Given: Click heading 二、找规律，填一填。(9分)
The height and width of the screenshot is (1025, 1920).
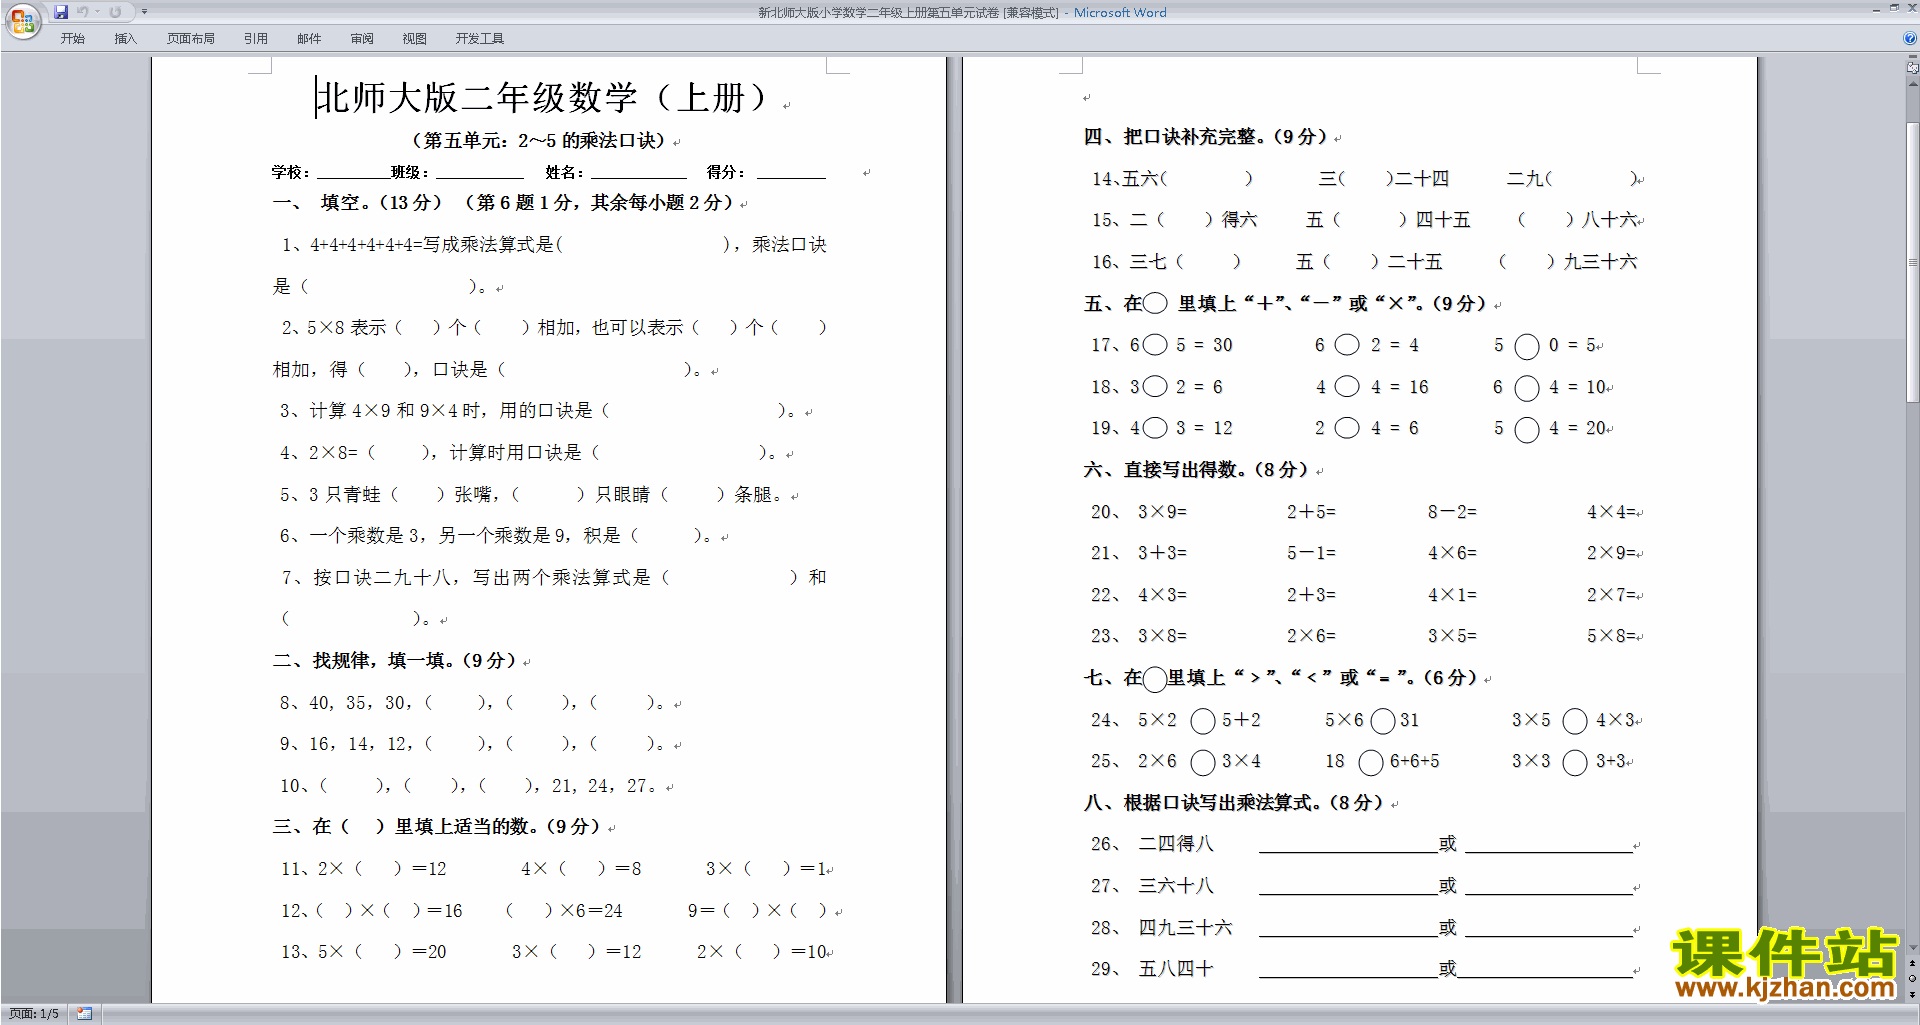Looking at the screenshot, I should coord(395,661).
